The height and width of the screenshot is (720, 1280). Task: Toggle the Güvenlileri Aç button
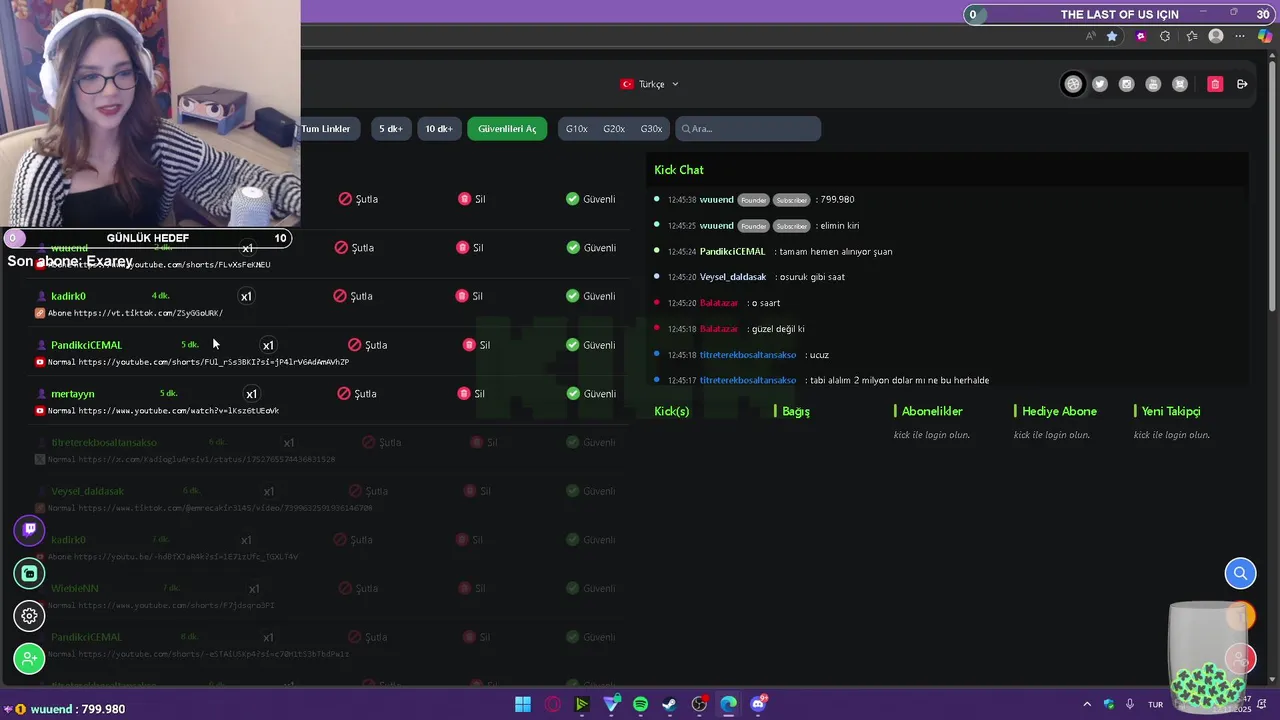(x=507, y=129)
